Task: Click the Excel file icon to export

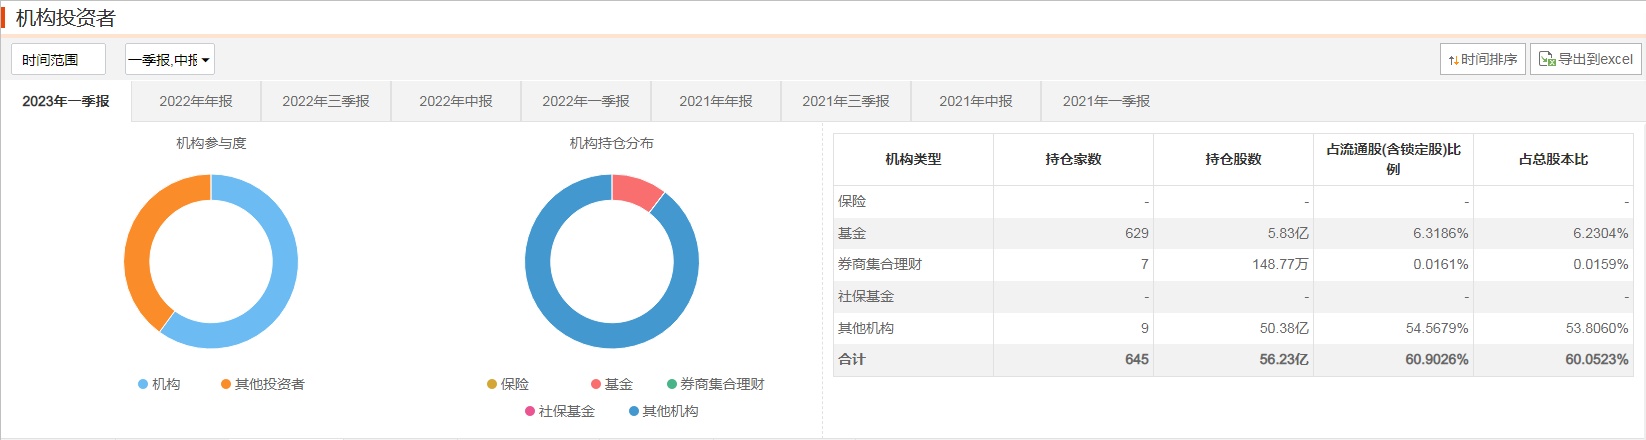Action: [x=1547, y=59]
